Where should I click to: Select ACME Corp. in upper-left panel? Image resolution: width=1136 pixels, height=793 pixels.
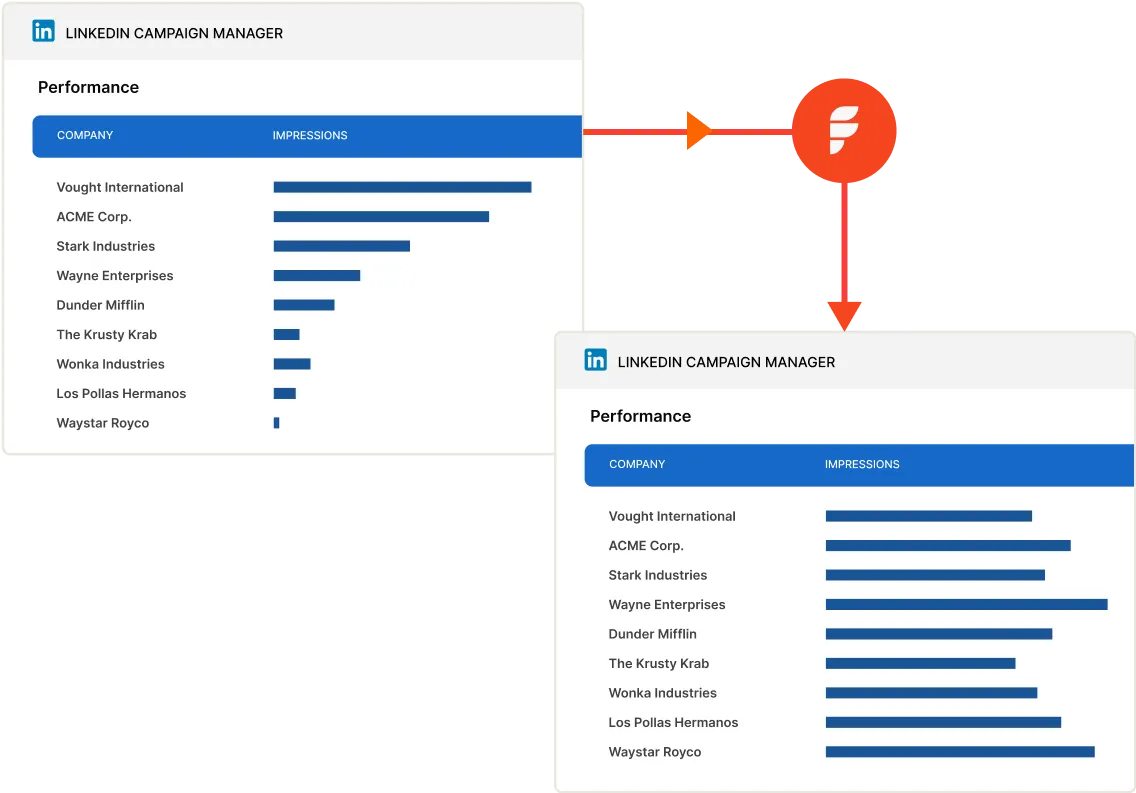[x=94, y=217]
